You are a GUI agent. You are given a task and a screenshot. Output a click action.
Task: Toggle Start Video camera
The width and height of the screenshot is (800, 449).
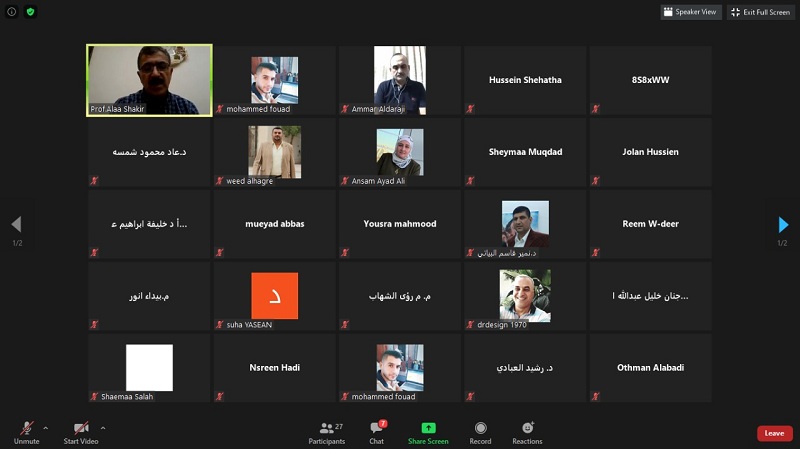81,433
